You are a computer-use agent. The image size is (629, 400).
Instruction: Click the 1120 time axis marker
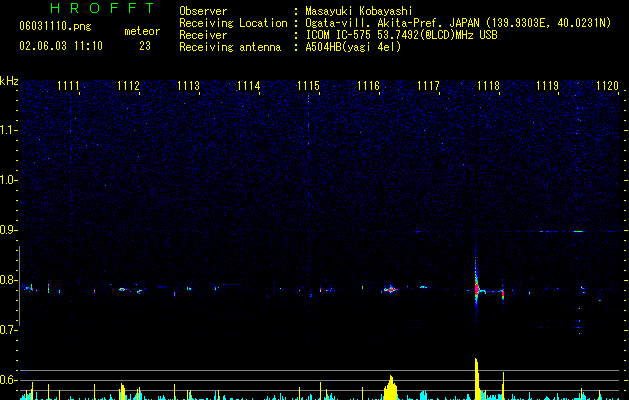(607, 86)
